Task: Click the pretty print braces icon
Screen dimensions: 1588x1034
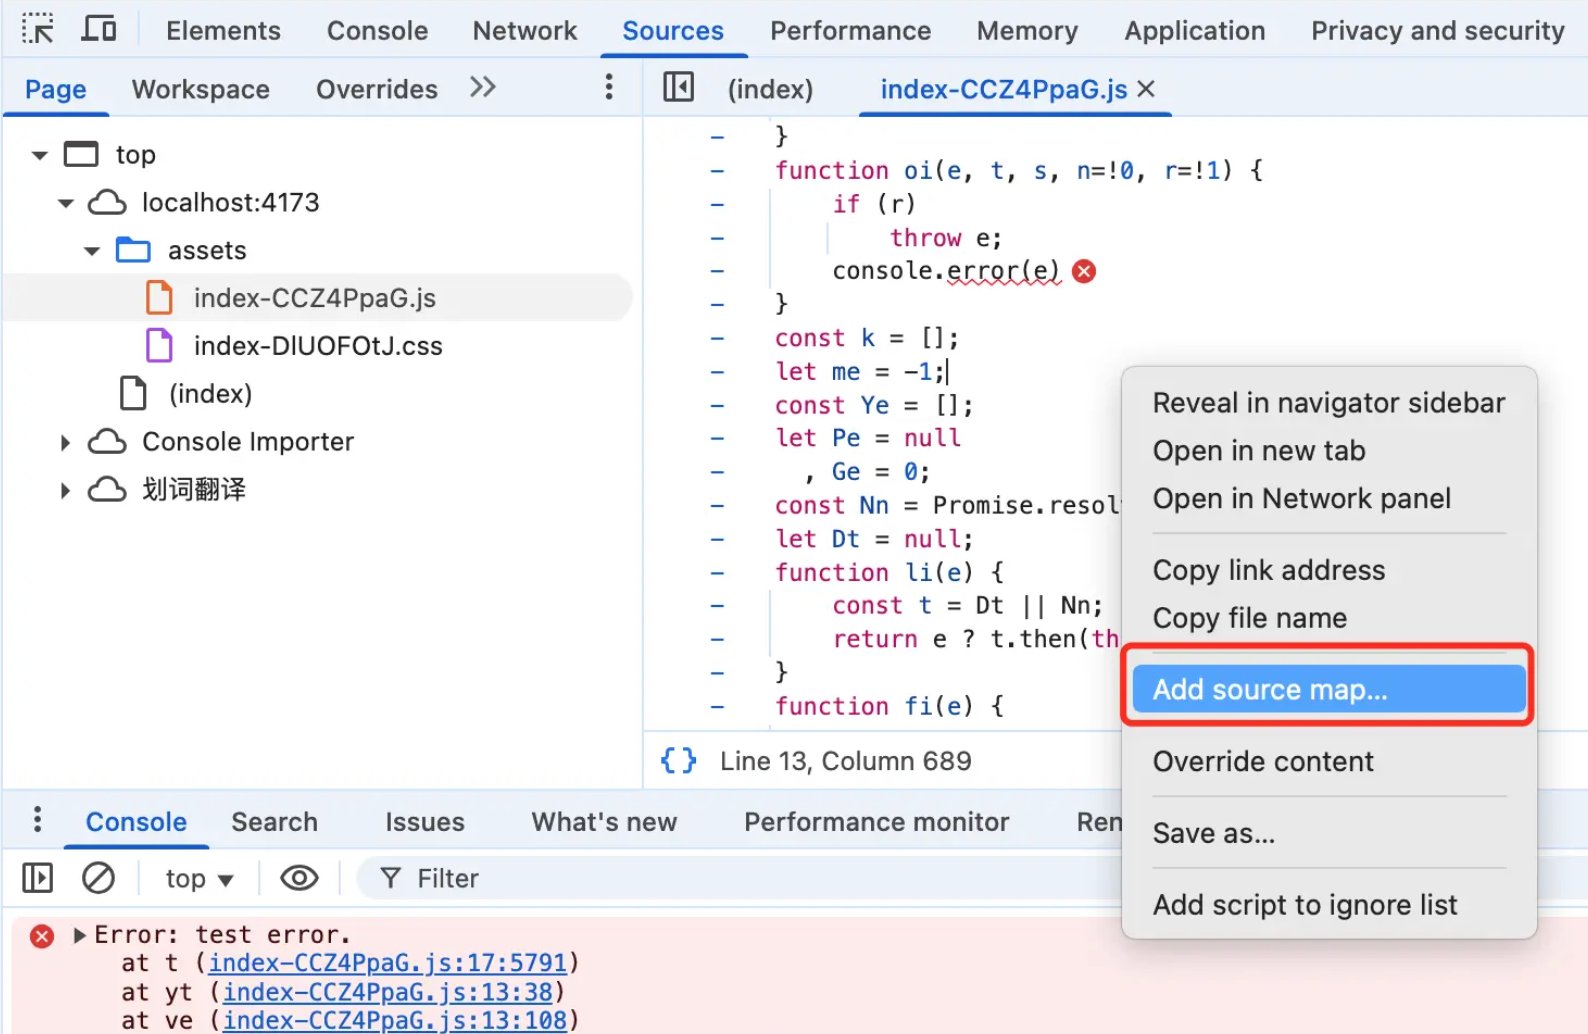Action: (678, 761)
